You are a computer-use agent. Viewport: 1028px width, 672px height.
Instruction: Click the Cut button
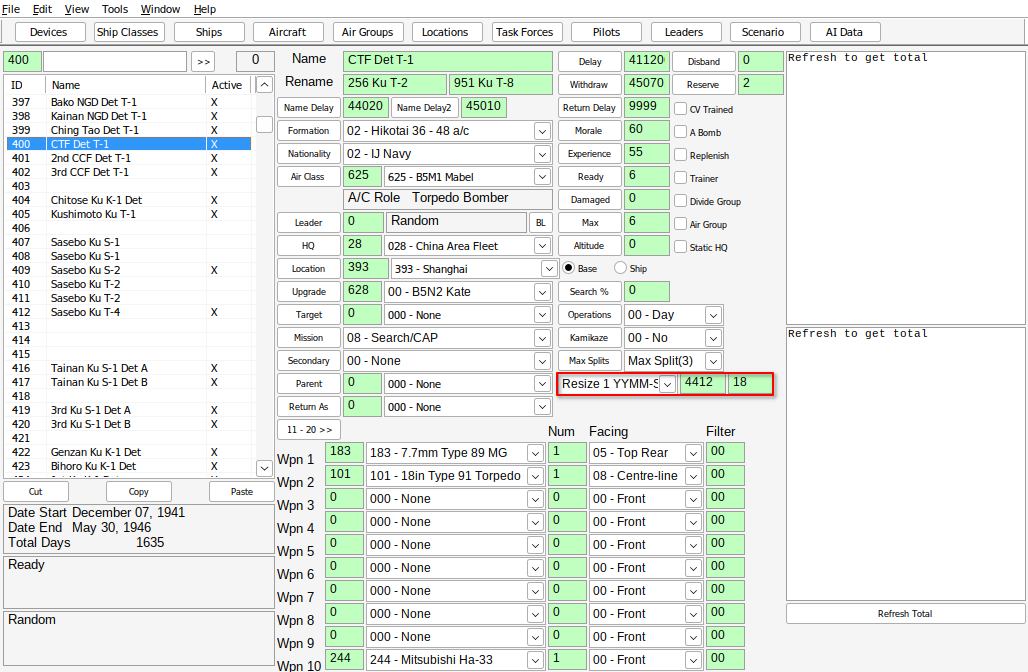click(x=36, y=492)
